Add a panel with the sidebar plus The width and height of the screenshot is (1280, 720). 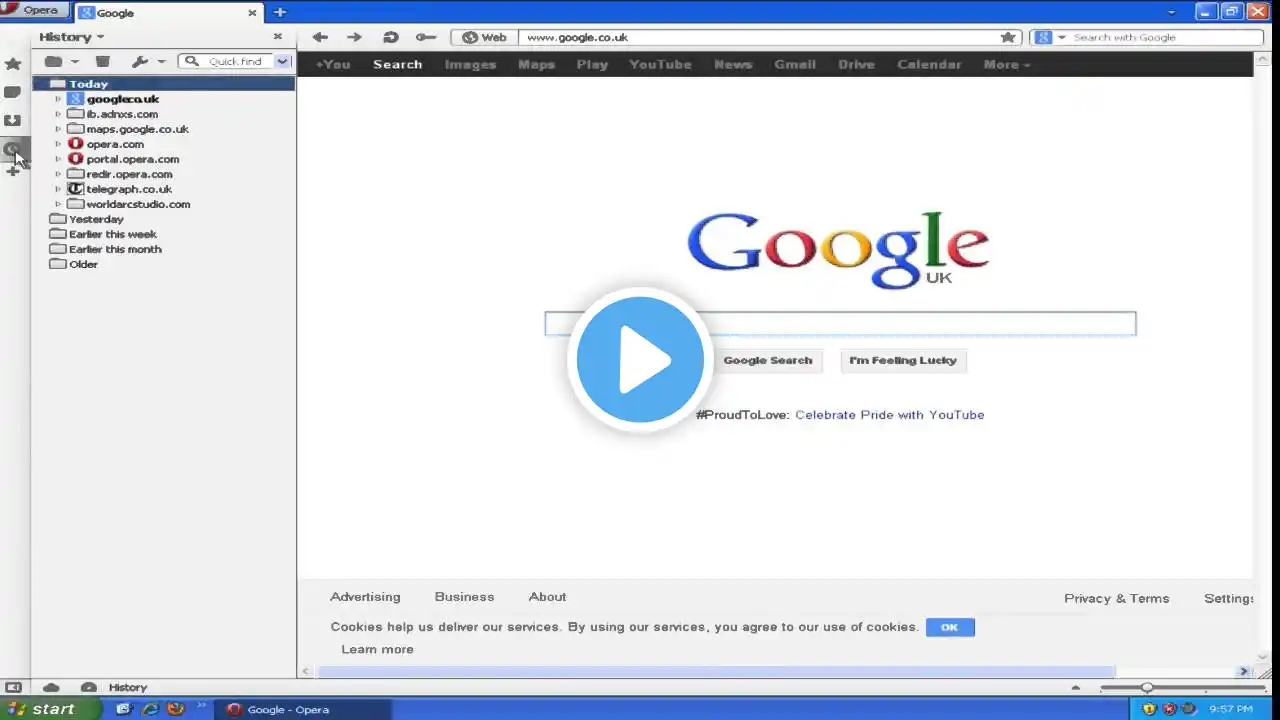(x=13, y=171)
